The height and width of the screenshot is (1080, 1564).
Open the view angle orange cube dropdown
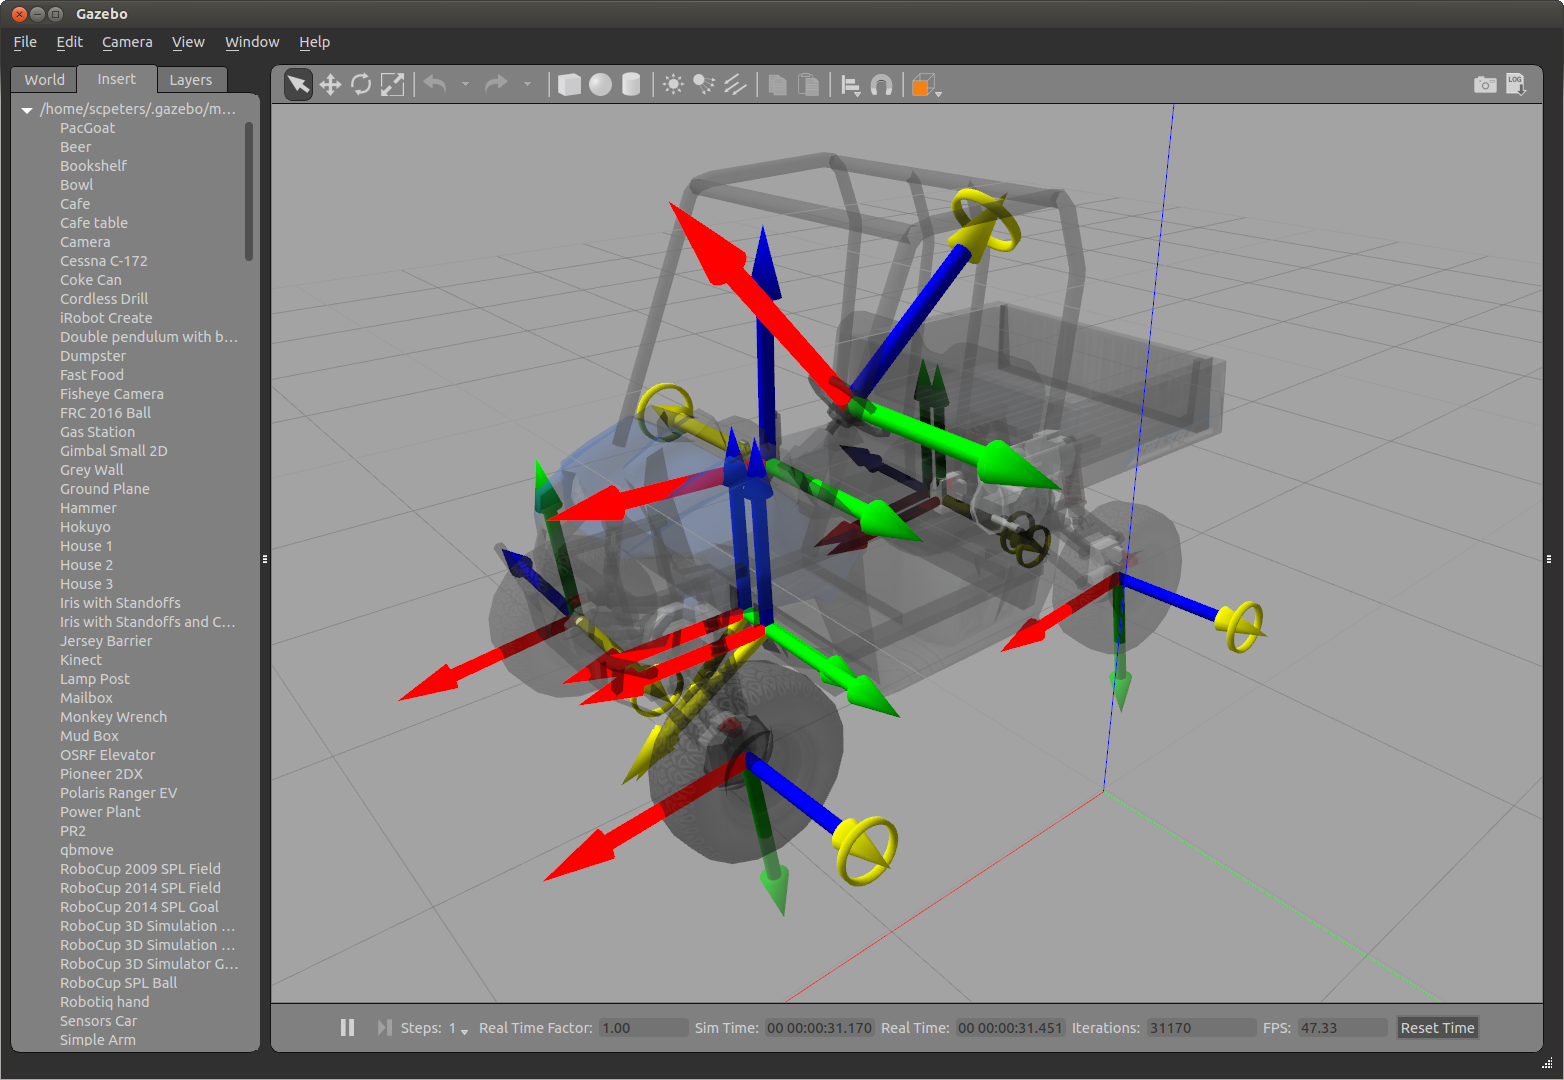click(x=926, y=86)
